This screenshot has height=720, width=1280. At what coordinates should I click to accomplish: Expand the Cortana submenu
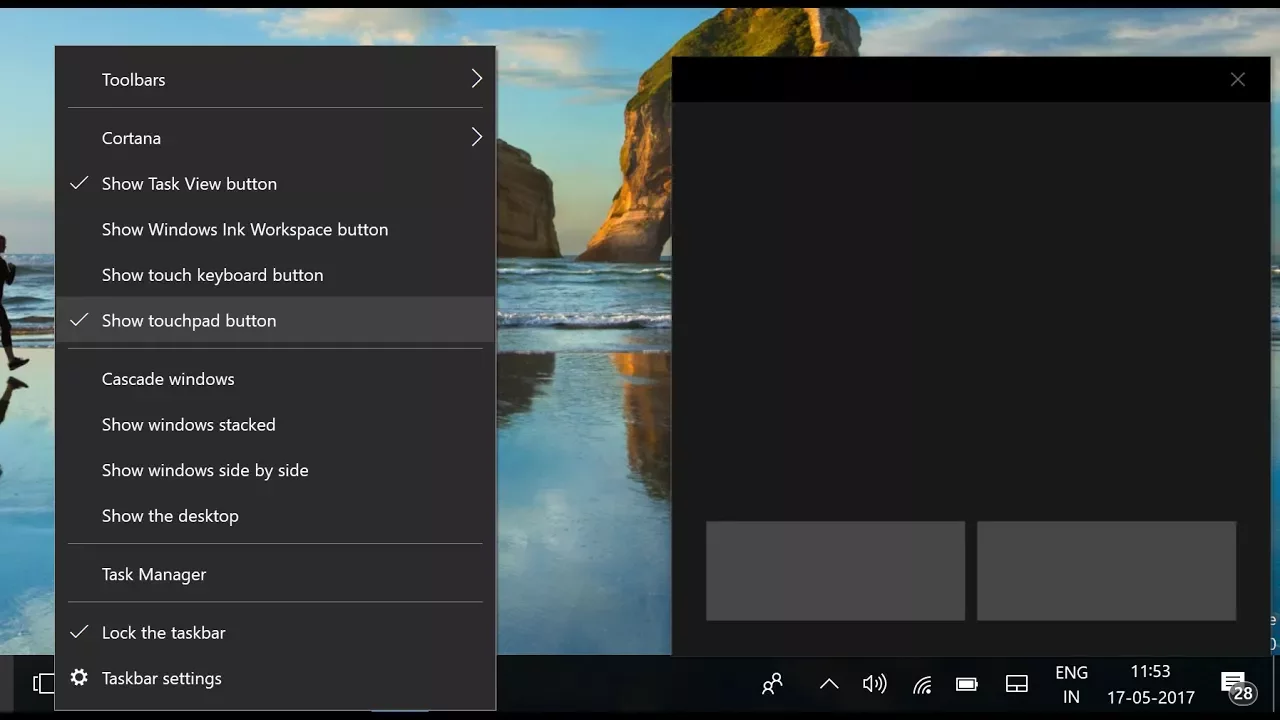click(x=275, y=138)
